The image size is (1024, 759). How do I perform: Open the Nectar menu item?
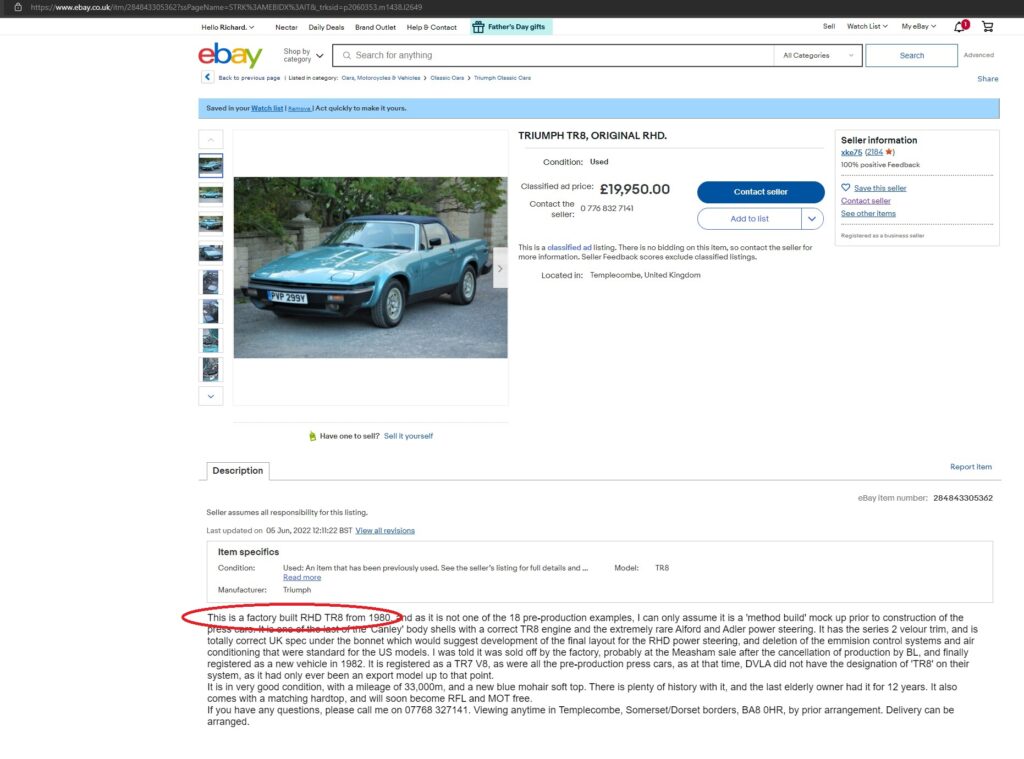pyautogui.click(x=286, y=27)
